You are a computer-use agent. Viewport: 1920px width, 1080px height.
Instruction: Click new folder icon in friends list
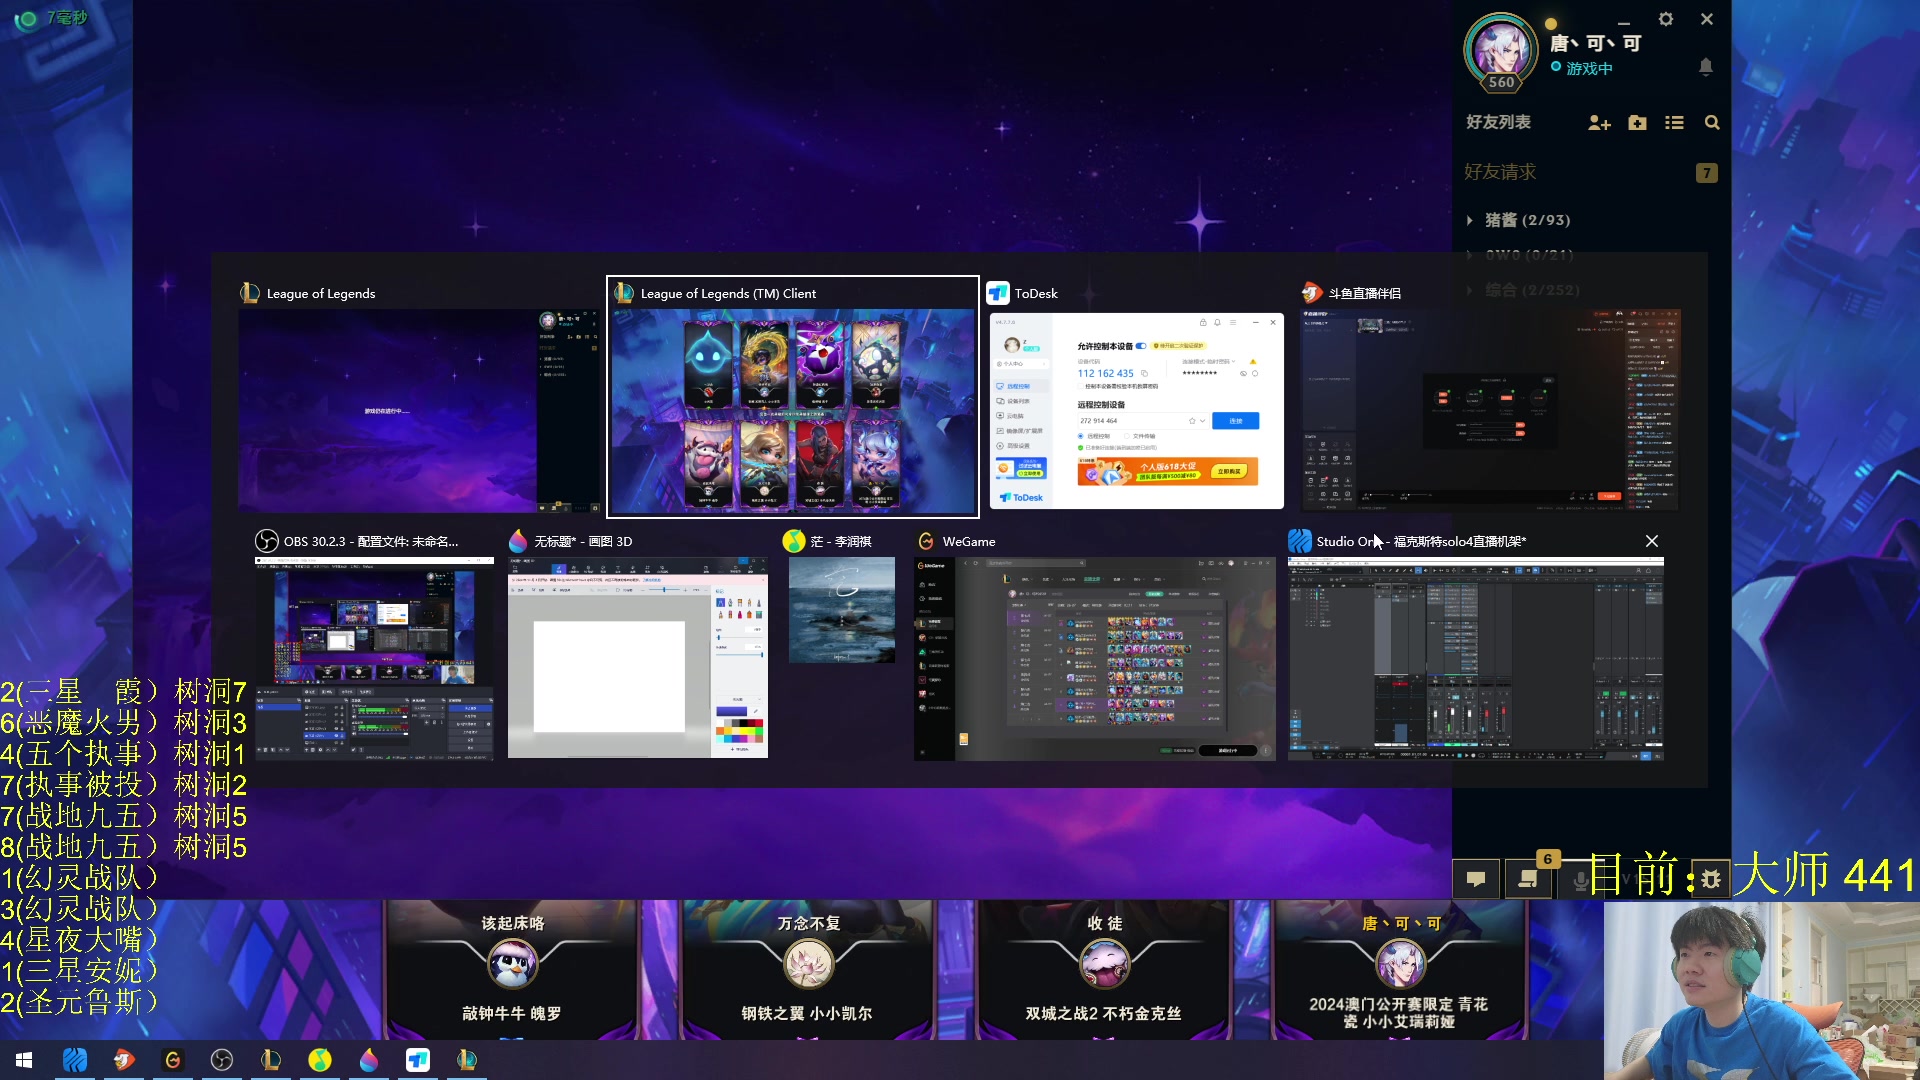1637,123
